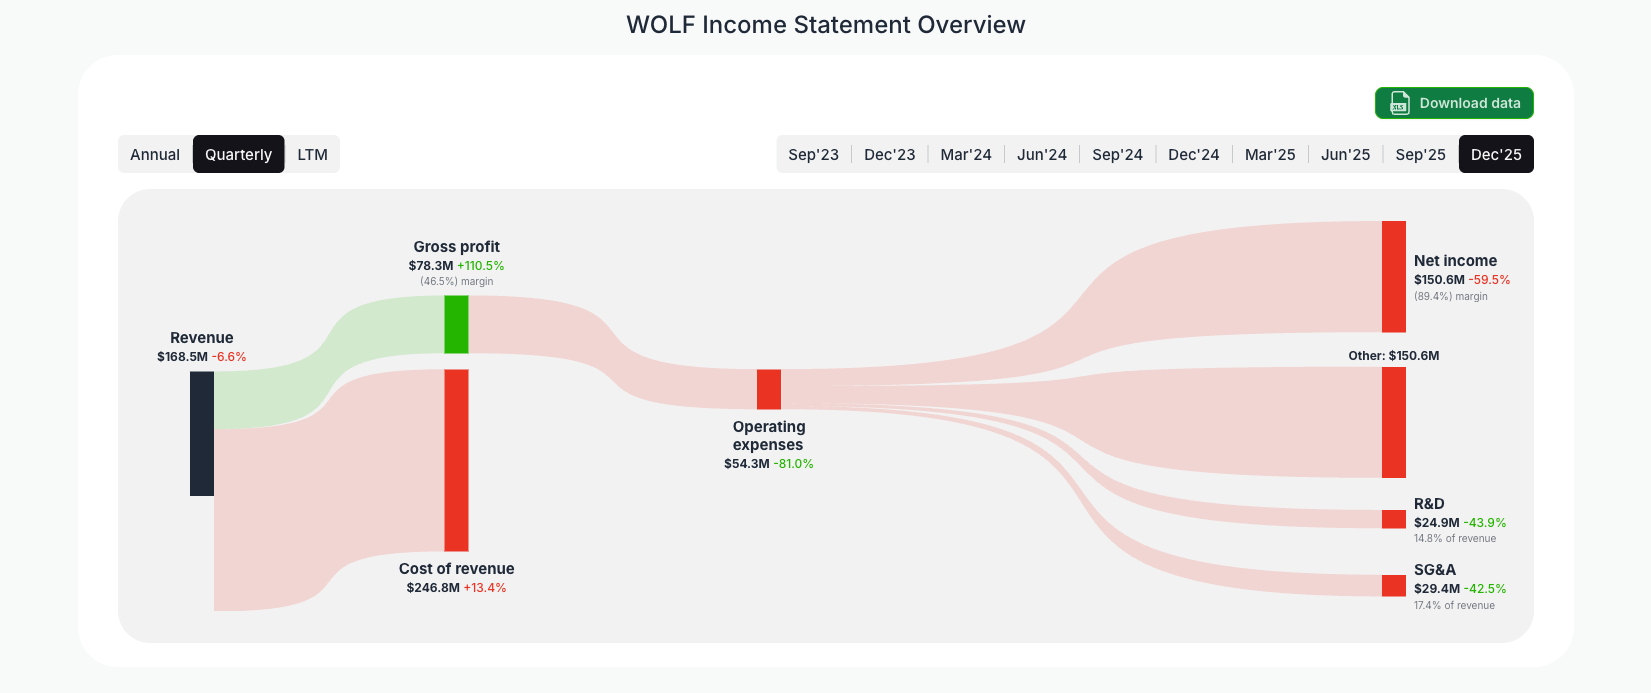Click the Cost of revenue label
The height and width of the screenshot is (693, 1651).
click(457, 568)
